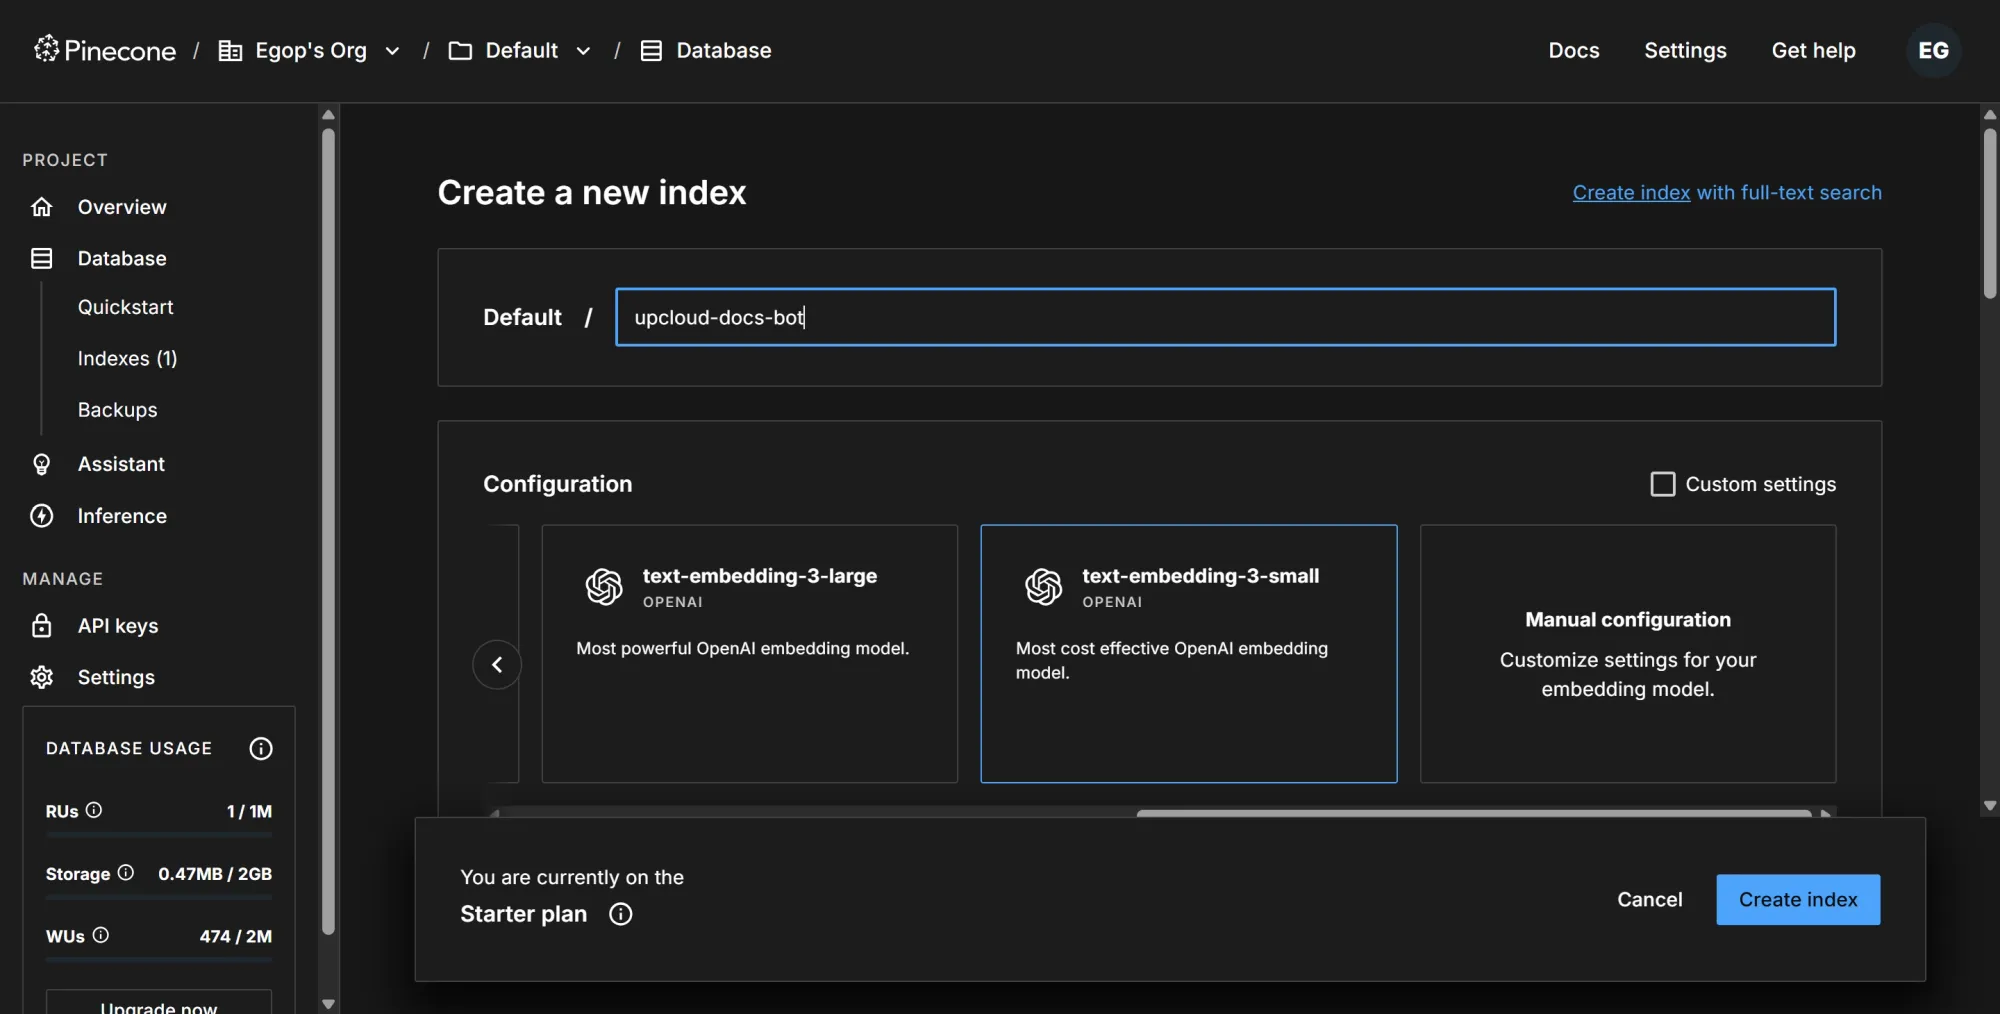This screenshot has height=1014, width=2000.
Task: Click the Overview home icon
Action: 41,207
